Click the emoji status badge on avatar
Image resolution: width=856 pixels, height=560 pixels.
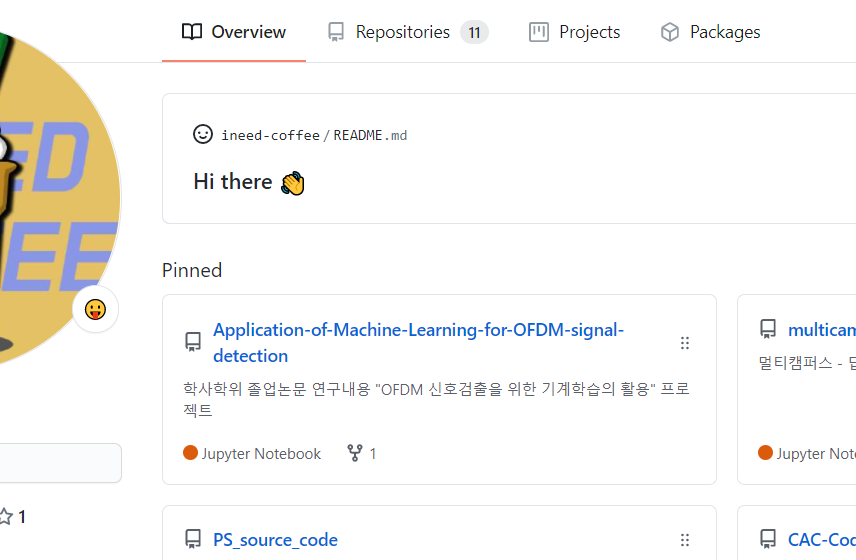(96, 310)
